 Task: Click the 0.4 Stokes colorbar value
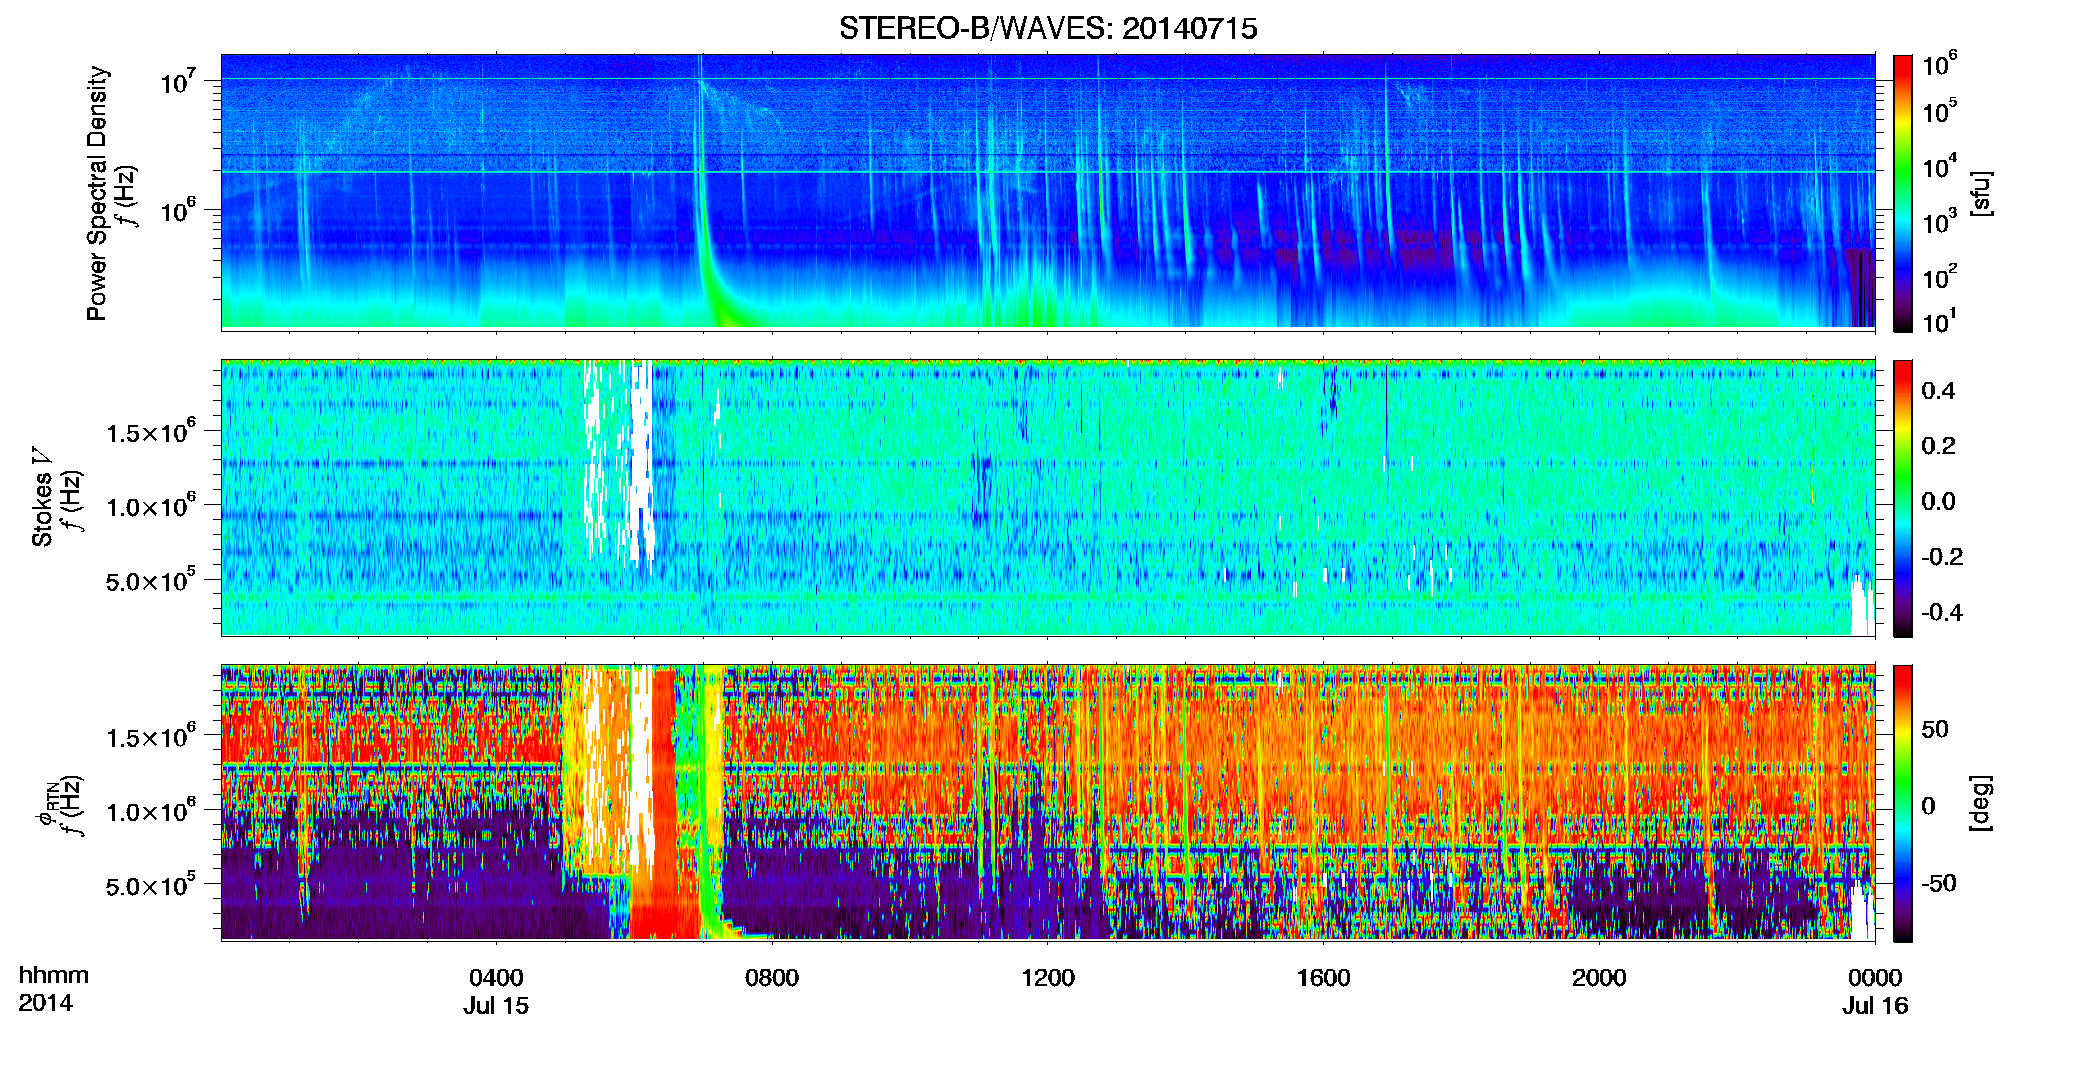1938,391
